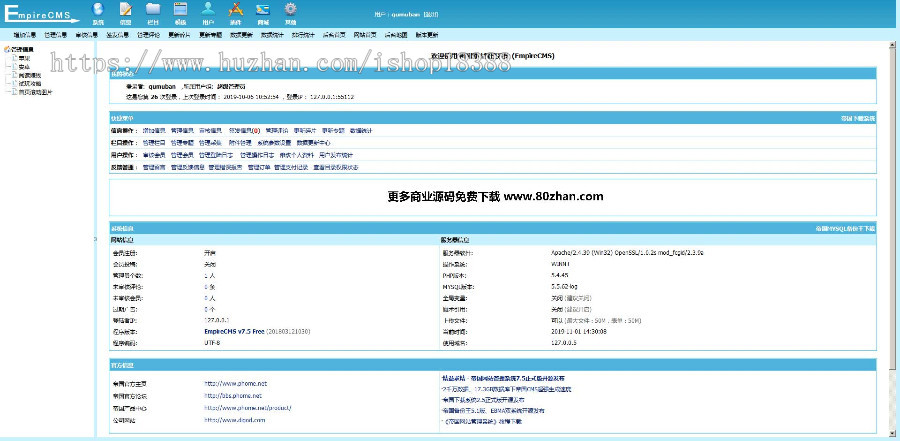This screenshot has width=900, height=441.
Task: Click 管理评论 in the top submenu bar
Action: point(149,35)
